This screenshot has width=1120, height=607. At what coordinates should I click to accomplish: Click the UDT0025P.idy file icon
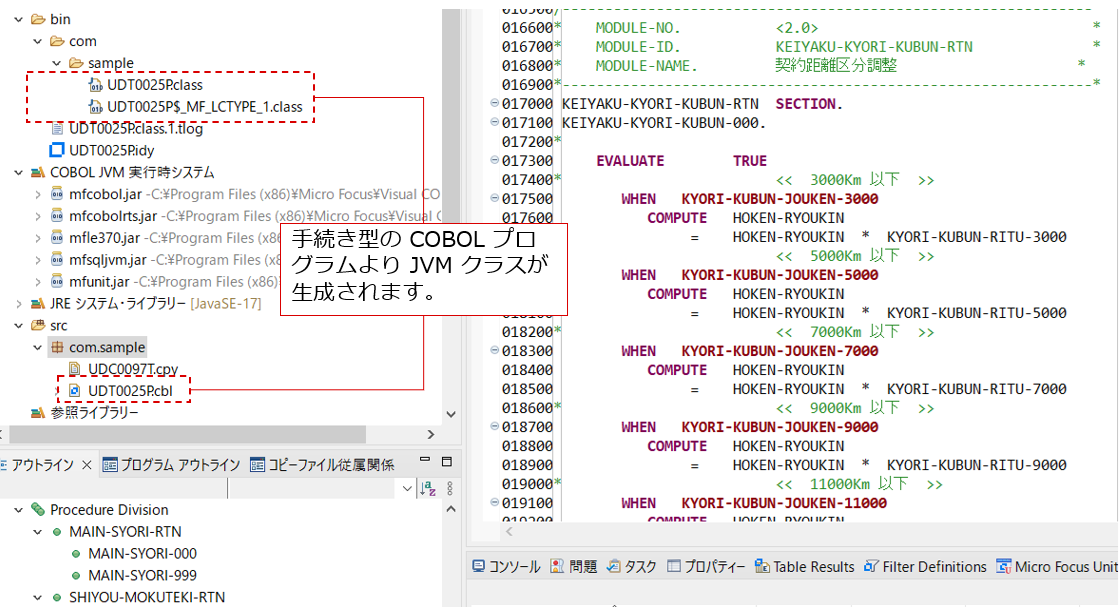pos(56,151)
